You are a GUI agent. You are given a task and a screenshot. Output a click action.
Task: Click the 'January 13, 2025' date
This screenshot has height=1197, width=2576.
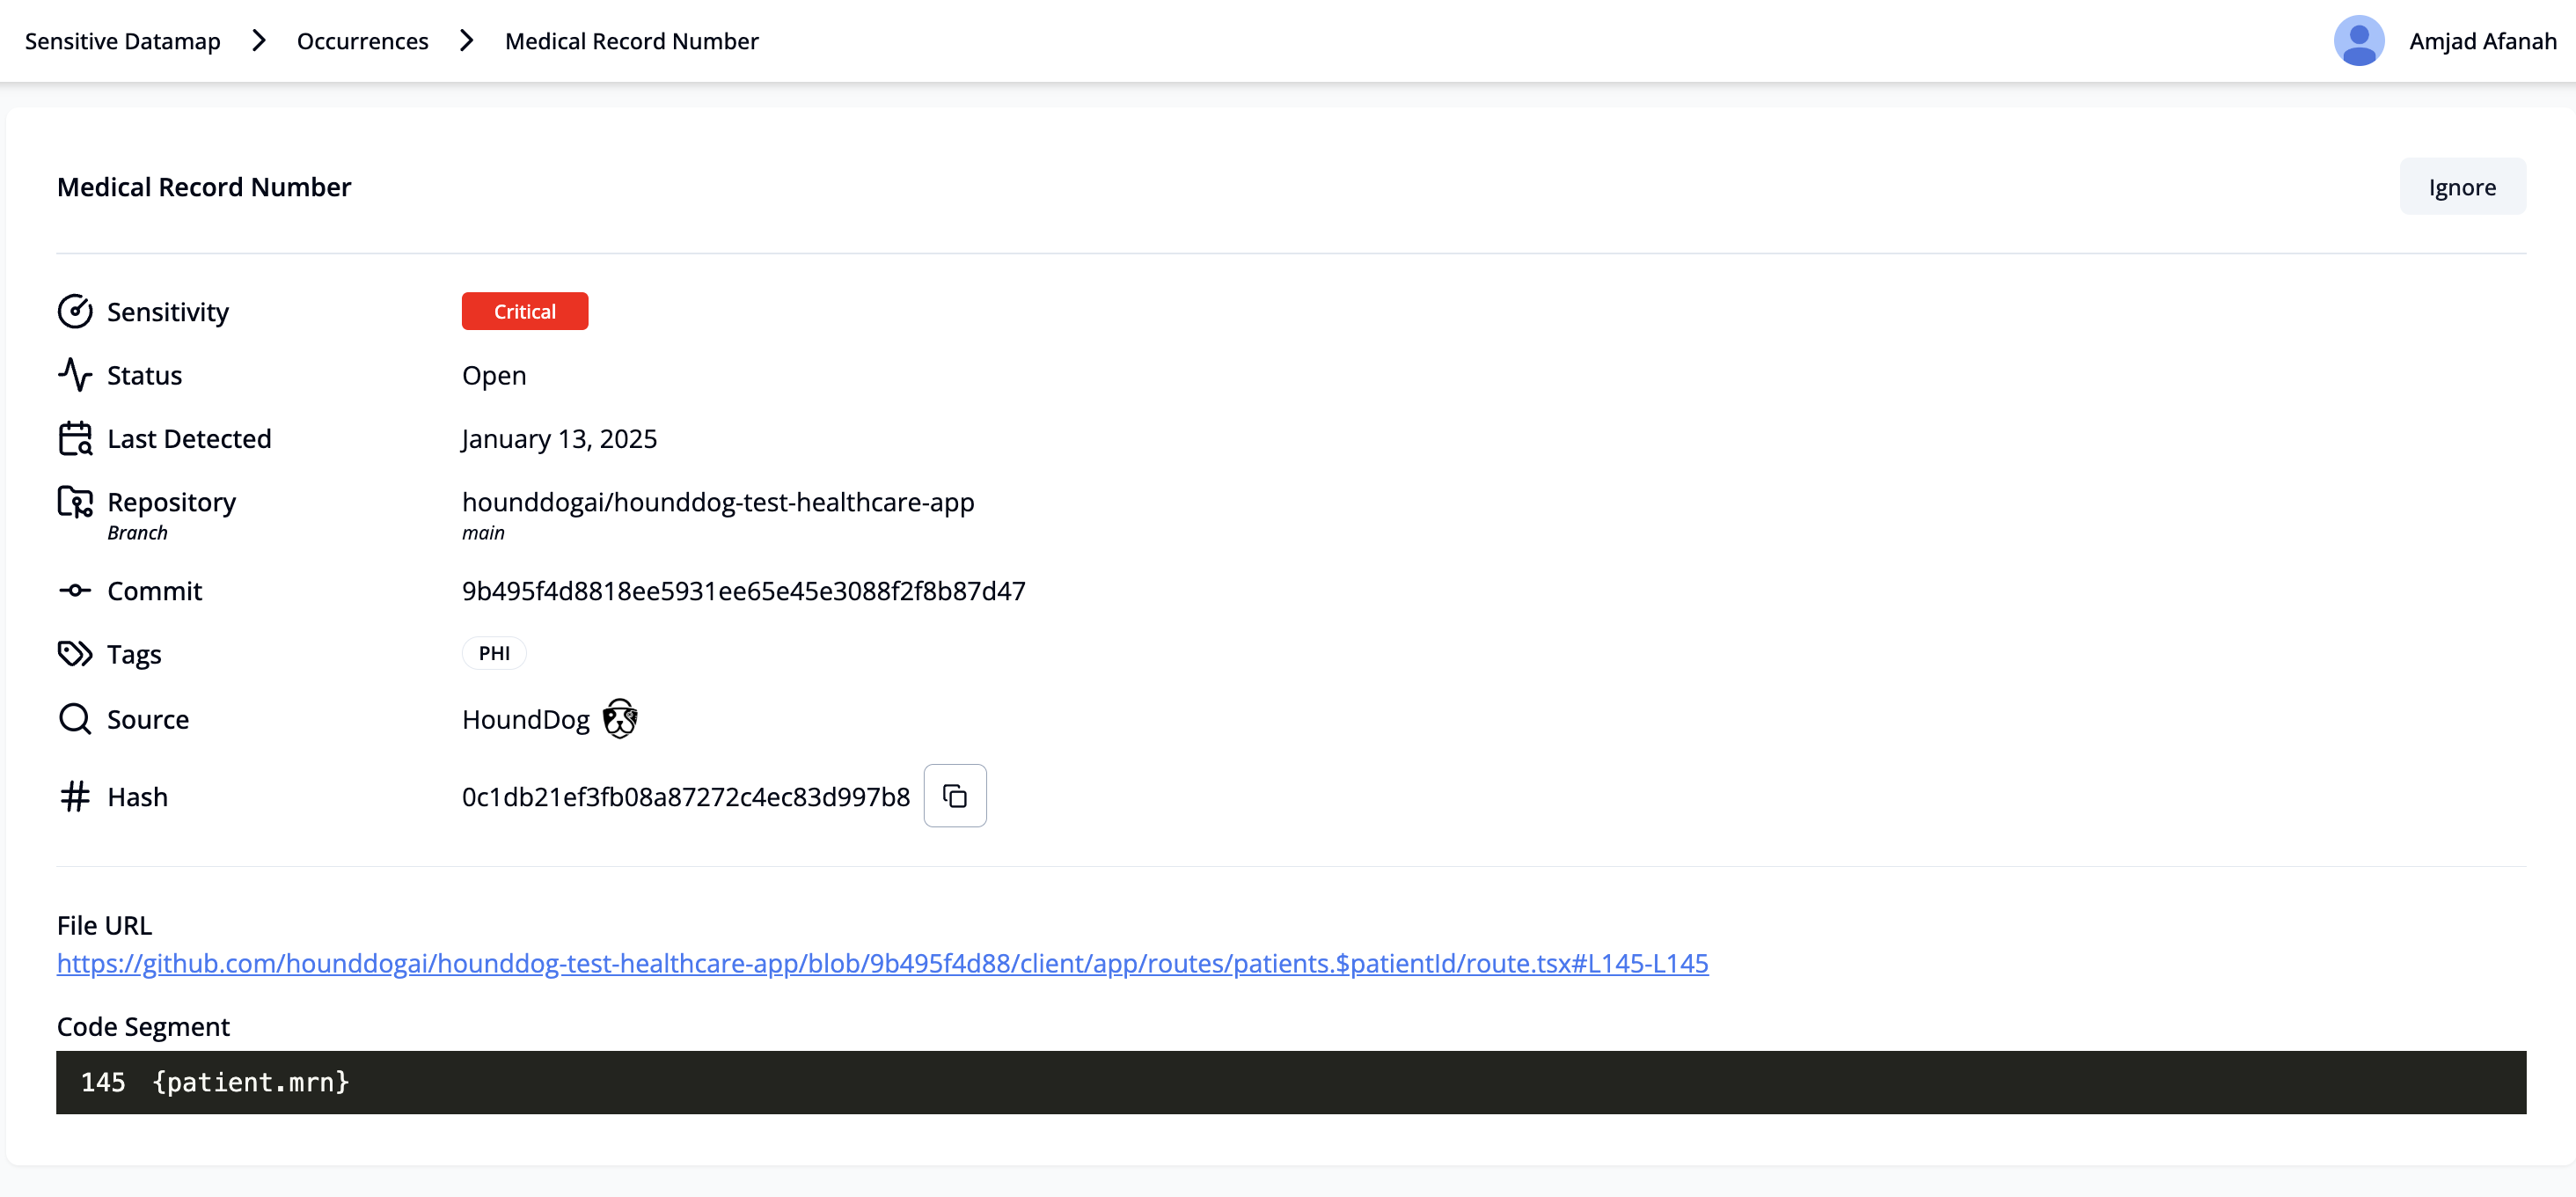point(559,439)
